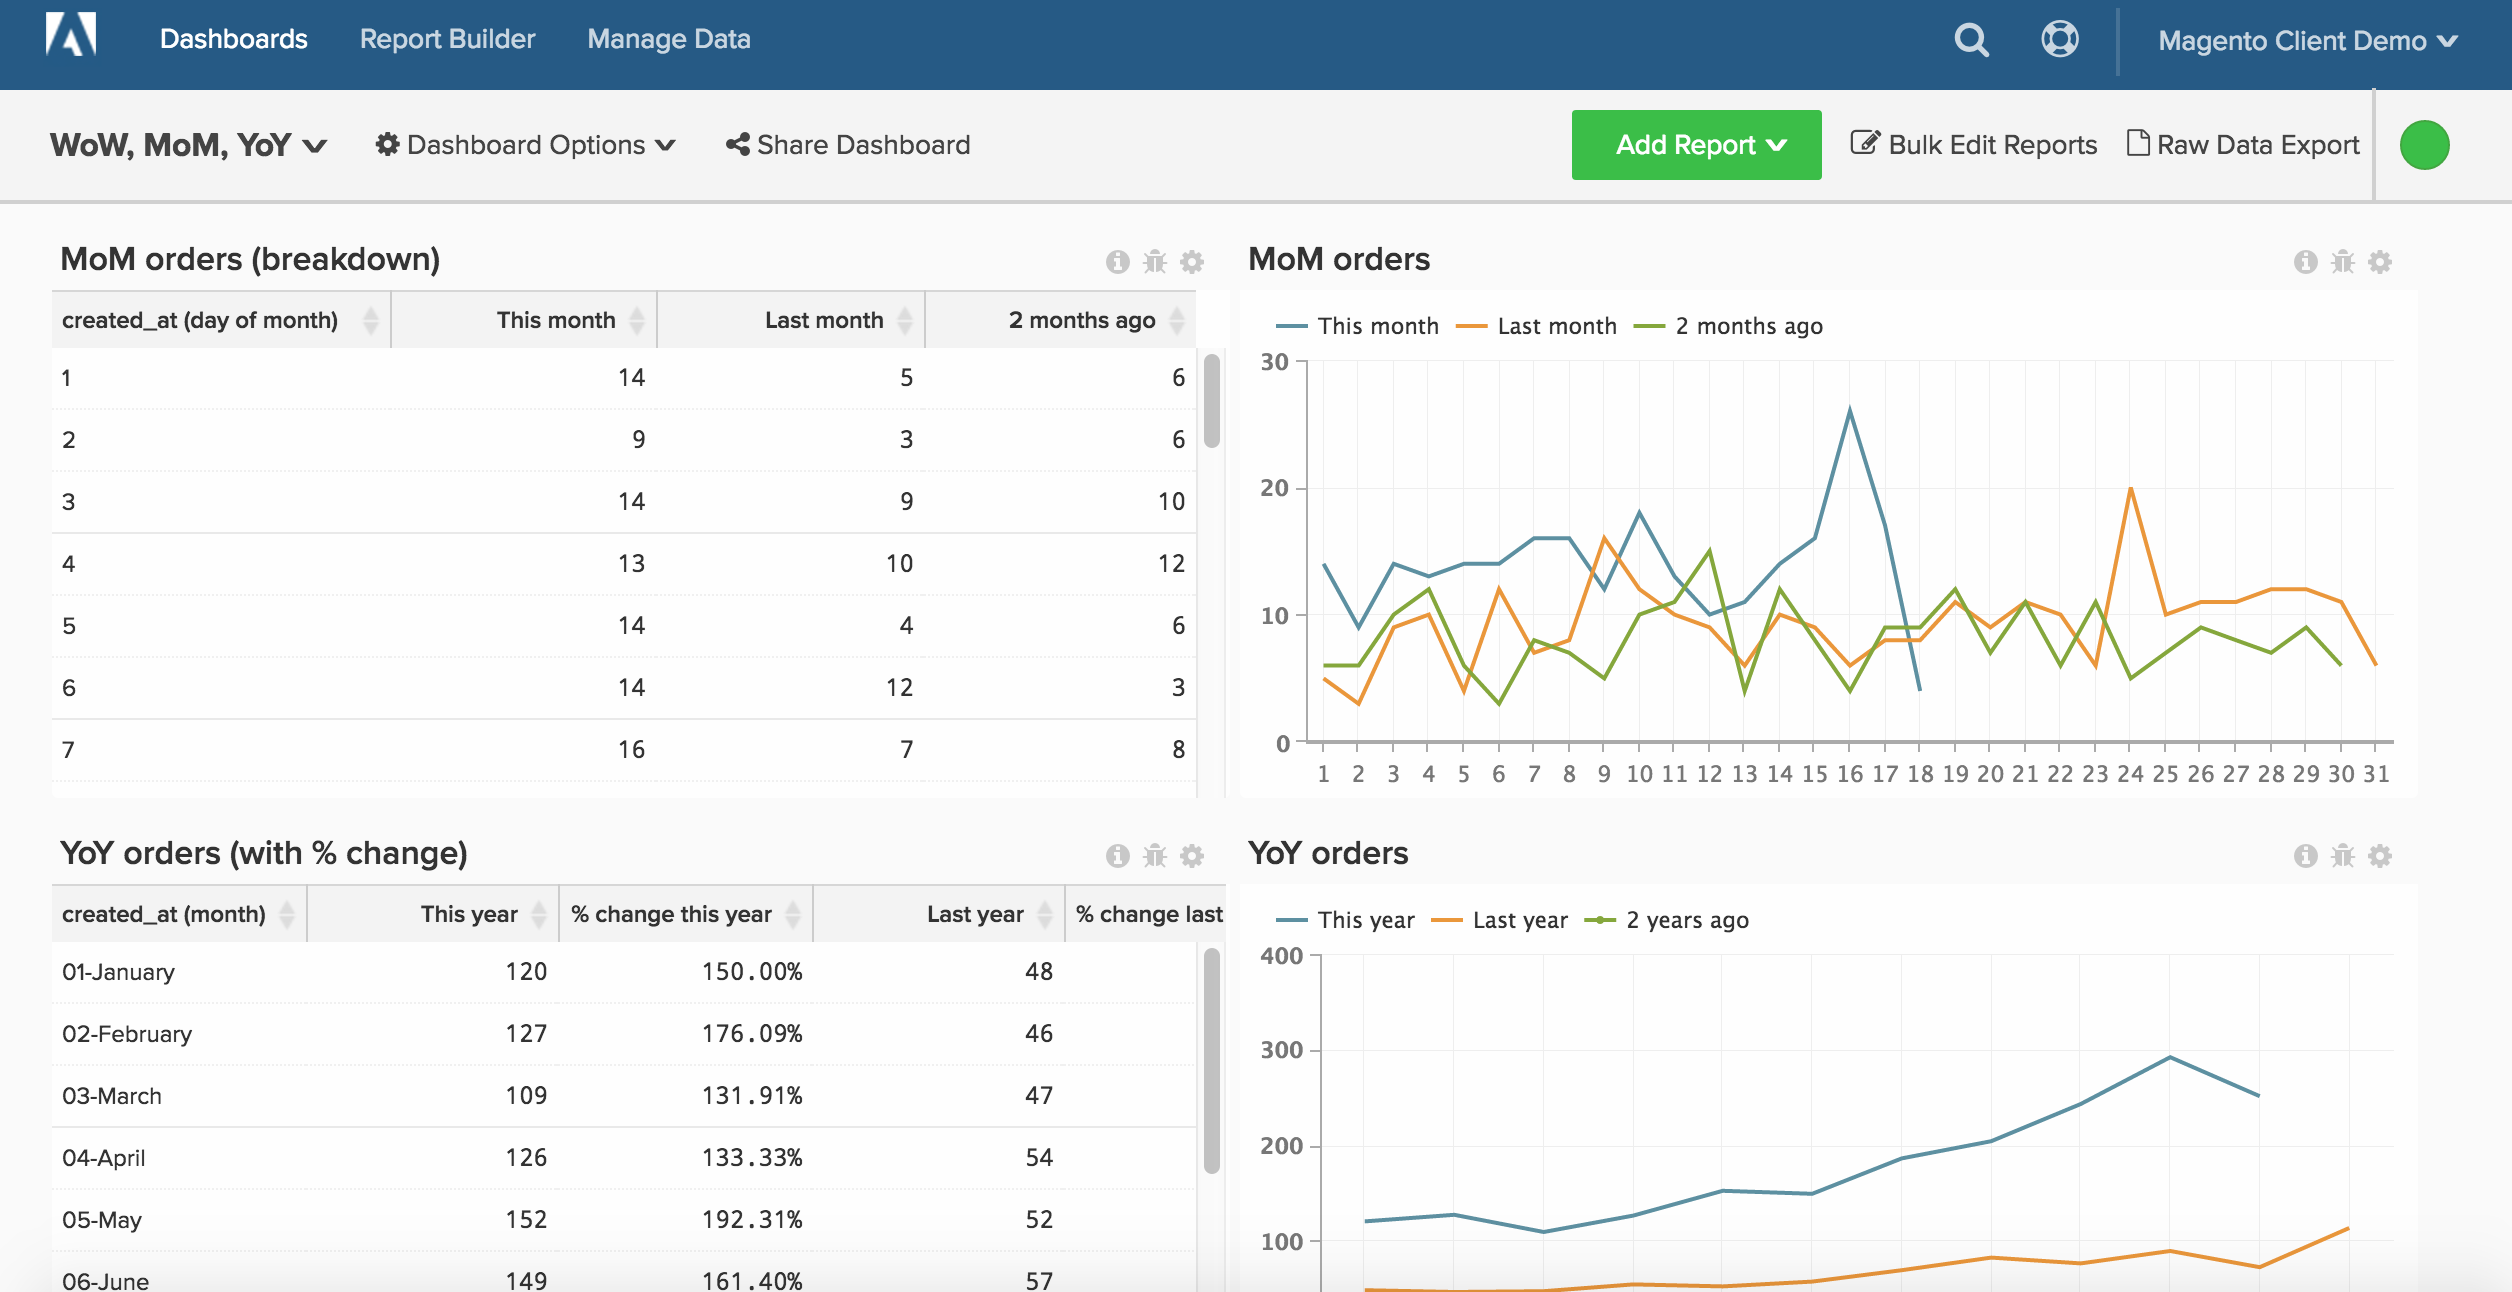Go to Report Builder tab
This screenshot has width=2512, height=1292.
(x=447, y=39)
